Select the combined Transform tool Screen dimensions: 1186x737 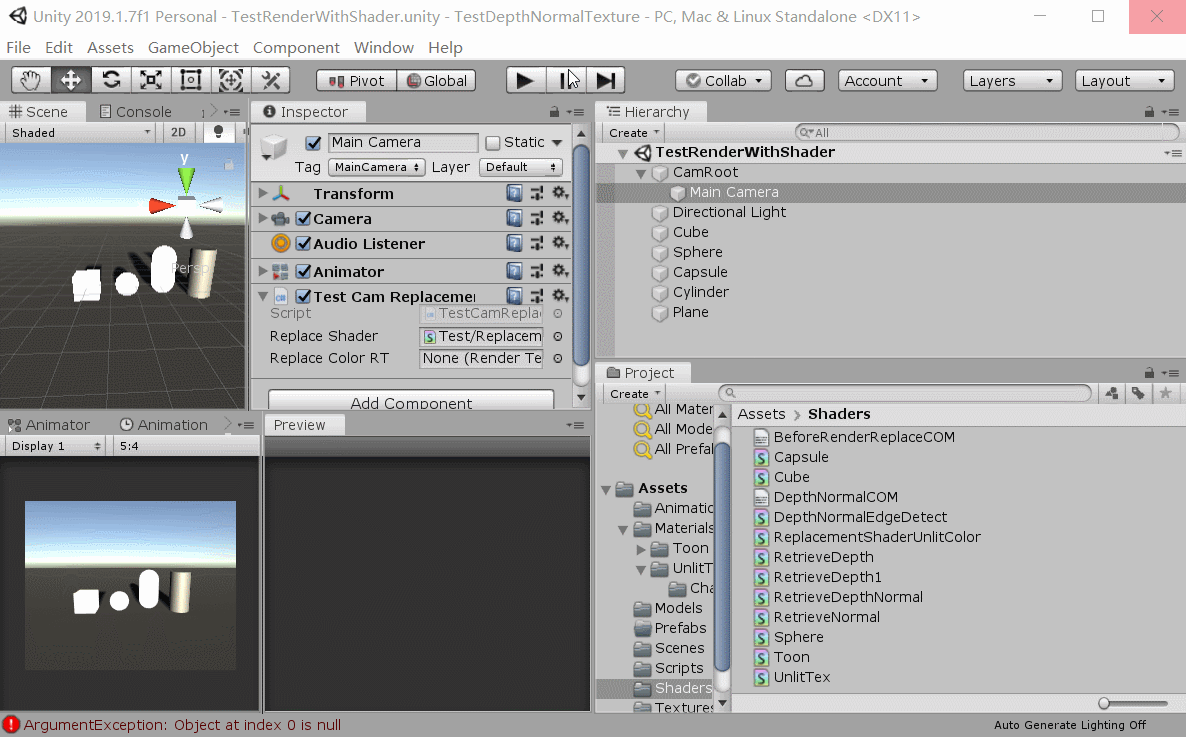(231, 80)
